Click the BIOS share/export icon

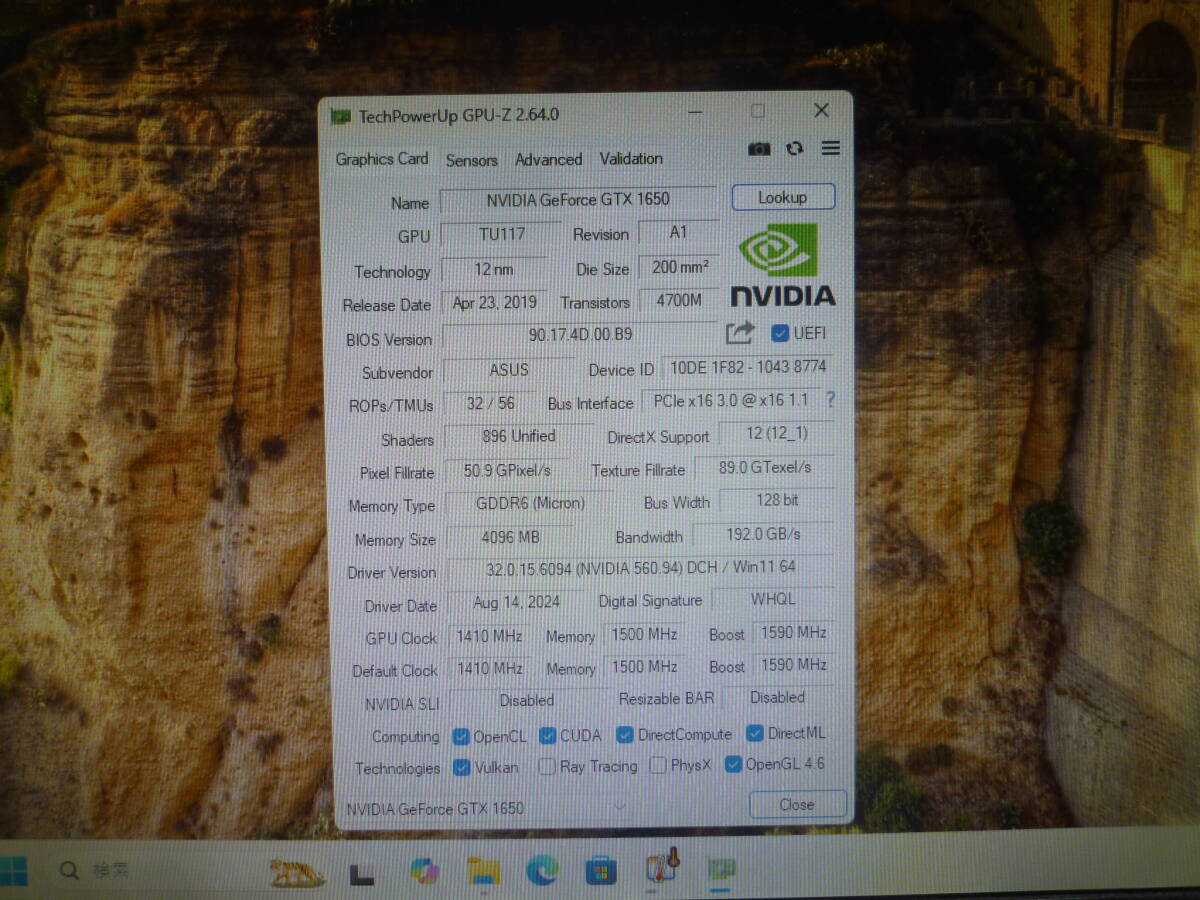[739, 332]
